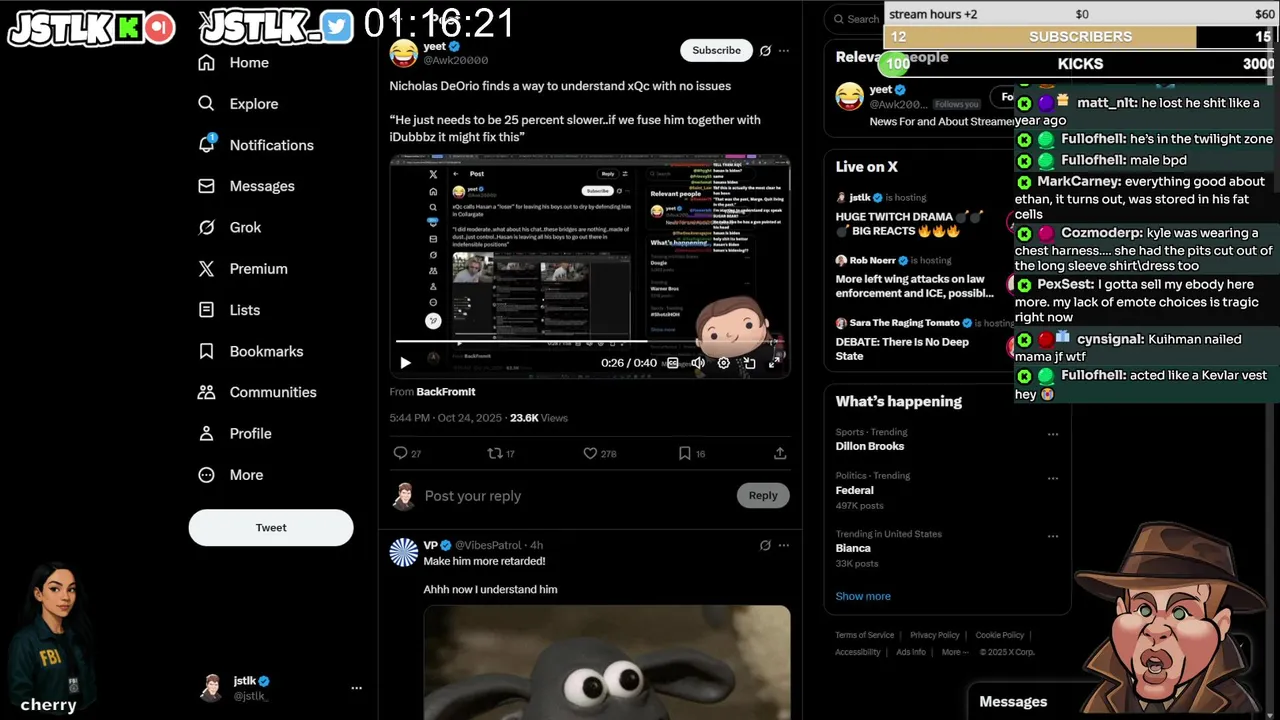Open yeet's profile in Relevant people

(x=881, y=89)
